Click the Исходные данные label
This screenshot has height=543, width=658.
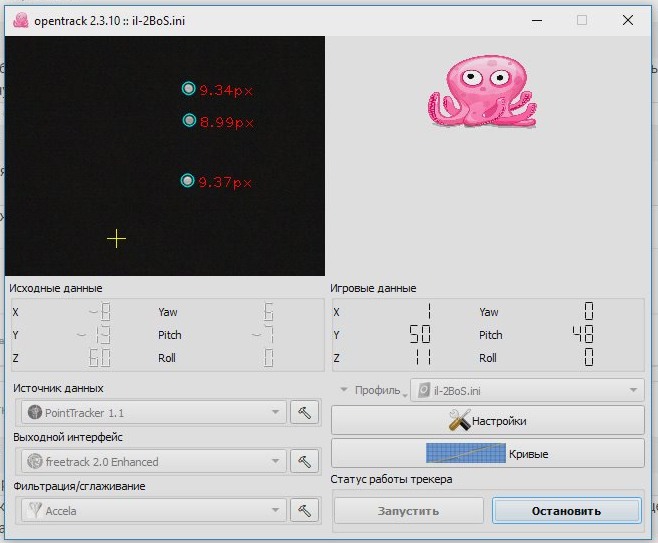(56, 288)
